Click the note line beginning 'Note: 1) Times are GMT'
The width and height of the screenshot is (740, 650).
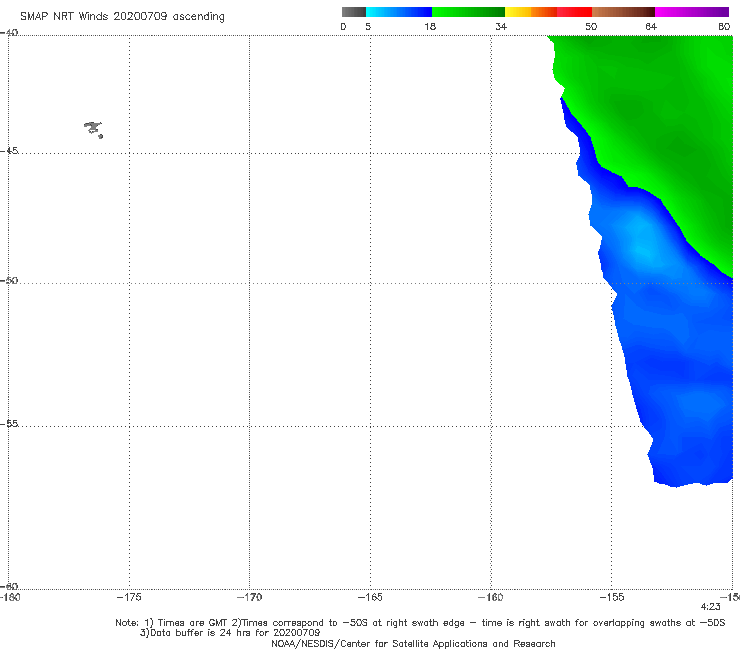point(420,623)
